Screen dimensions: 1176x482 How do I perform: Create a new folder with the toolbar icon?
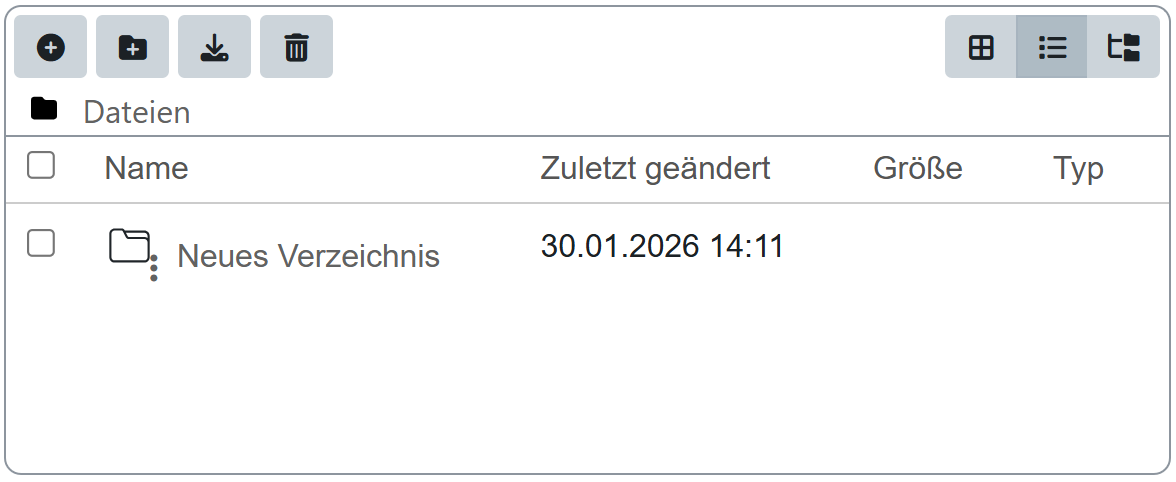tap(132, 47)
